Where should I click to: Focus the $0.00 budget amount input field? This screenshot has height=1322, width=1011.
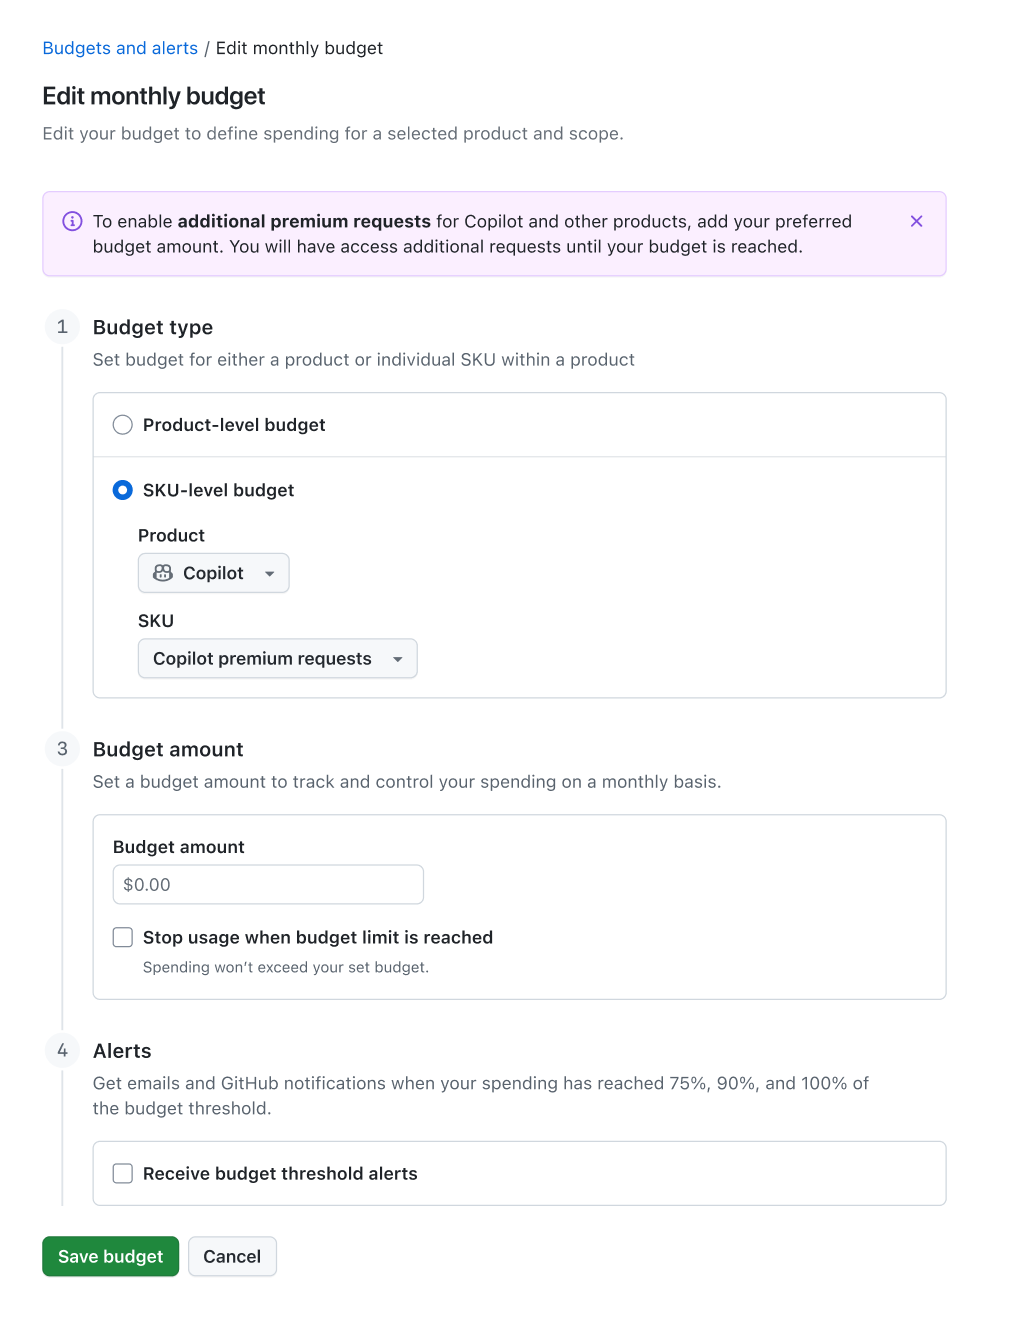coord(268,885)
